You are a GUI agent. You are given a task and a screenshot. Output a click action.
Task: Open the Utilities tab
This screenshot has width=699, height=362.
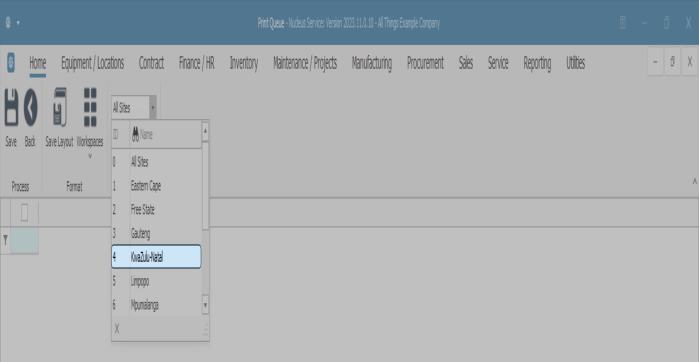[576, 63]
